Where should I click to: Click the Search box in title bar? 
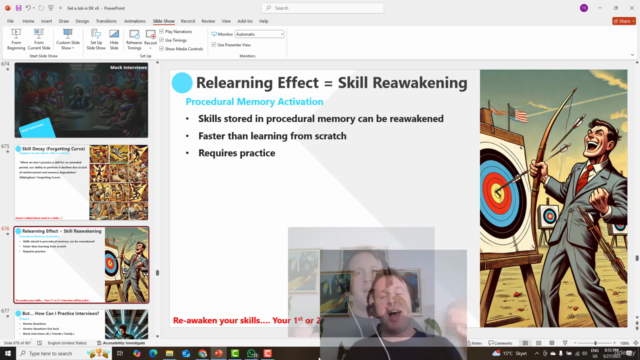(x=322, y=8)
